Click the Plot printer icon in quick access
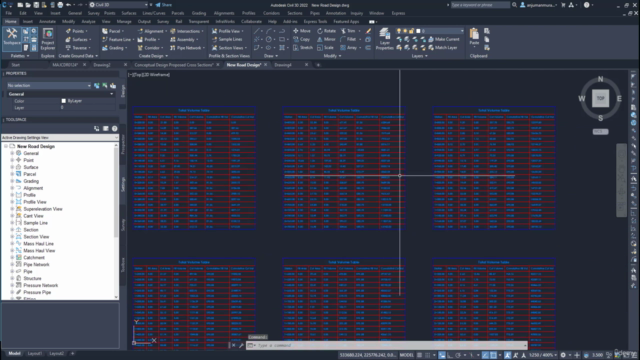Image resolution: width=640 pixels, height=360 pixels. [60, 5]
